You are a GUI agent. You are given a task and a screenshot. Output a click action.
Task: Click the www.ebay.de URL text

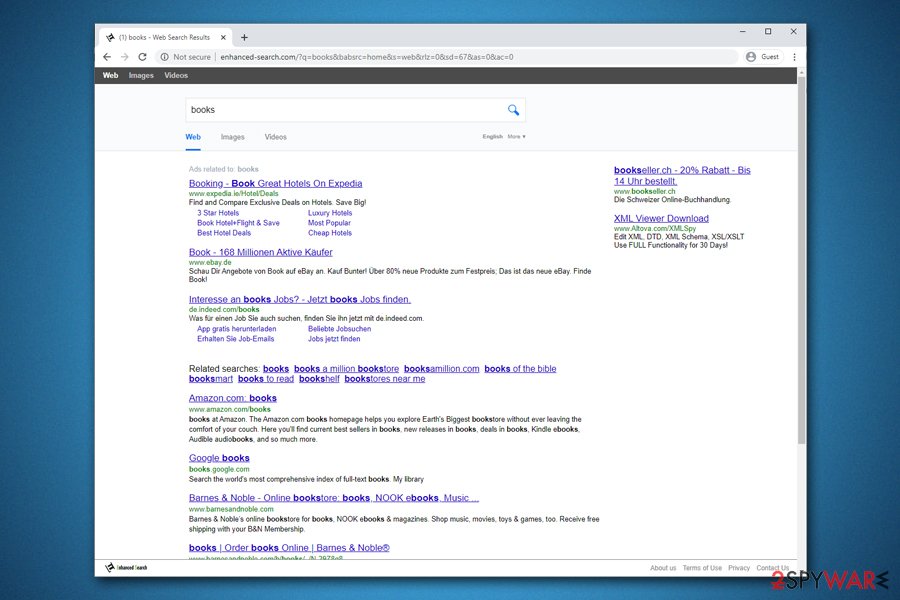click(x=210, y=262)
